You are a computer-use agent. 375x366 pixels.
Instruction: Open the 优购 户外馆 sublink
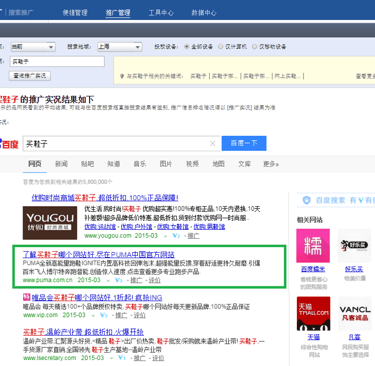point(136,227)
